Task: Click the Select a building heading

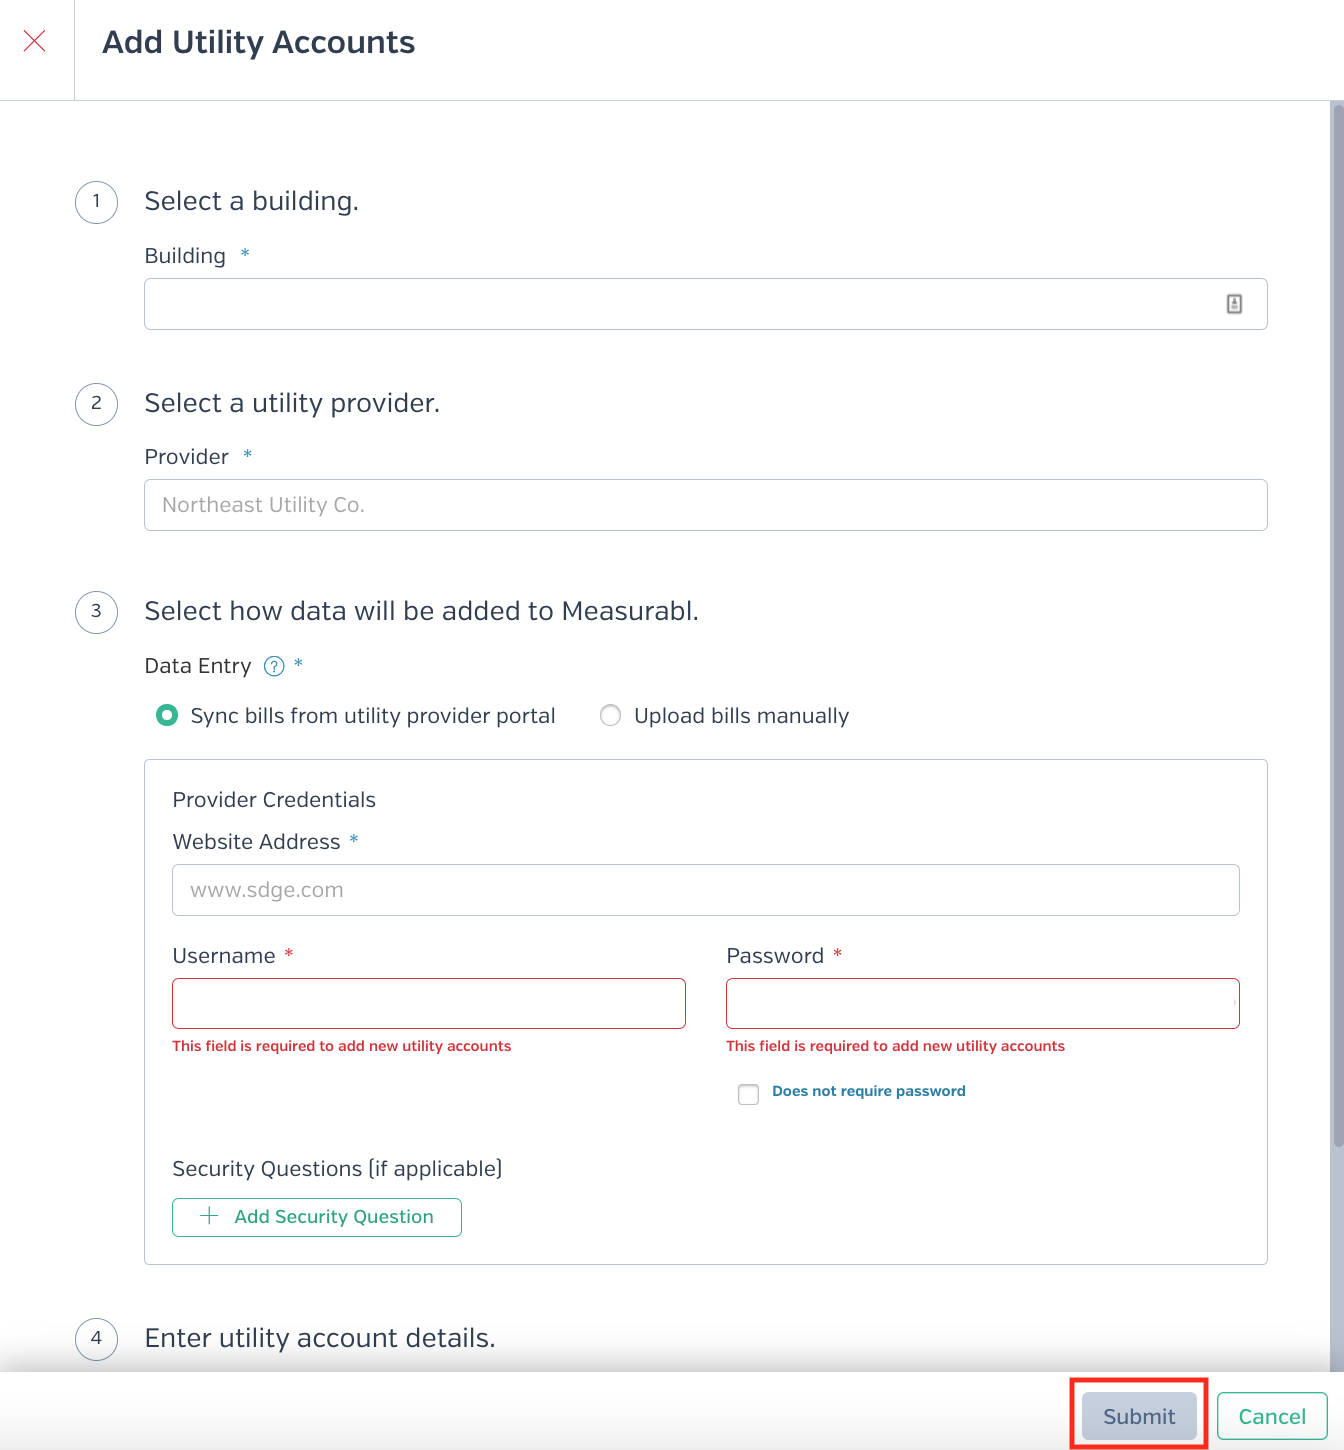Action: [x=251, y=201]
